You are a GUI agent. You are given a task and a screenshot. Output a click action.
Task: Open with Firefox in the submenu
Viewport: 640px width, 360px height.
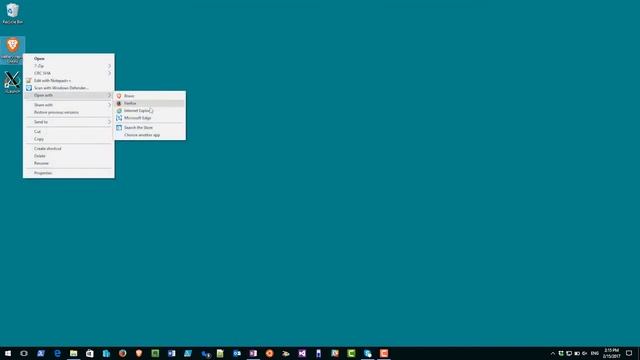pos(149,103)
